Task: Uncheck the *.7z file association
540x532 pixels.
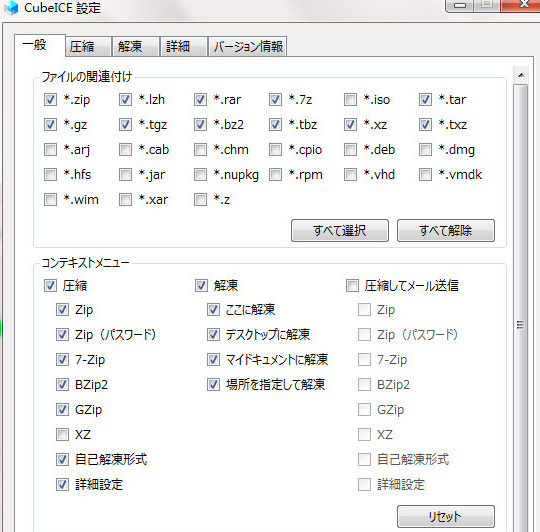Action: coord(276,100)
